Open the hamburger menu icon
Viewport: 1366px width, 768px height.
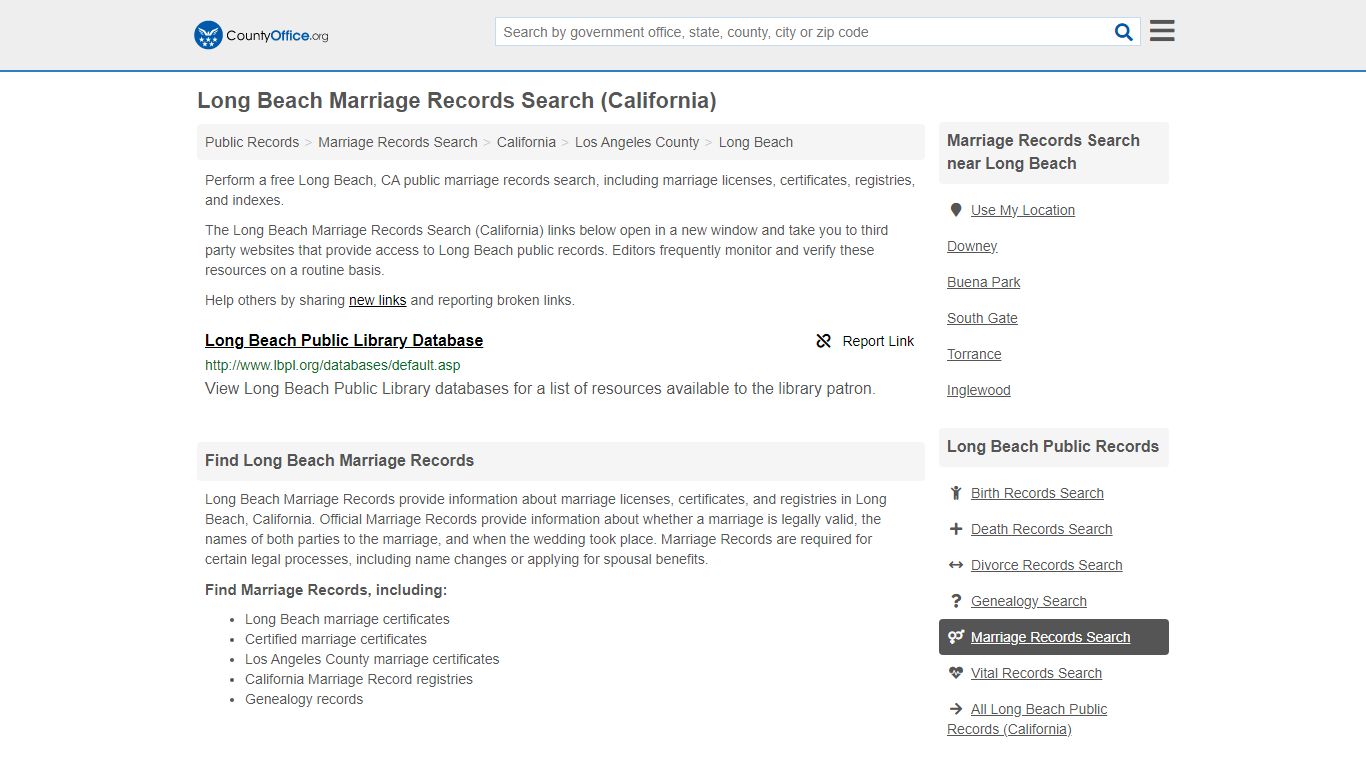(x=1162, y=31)
